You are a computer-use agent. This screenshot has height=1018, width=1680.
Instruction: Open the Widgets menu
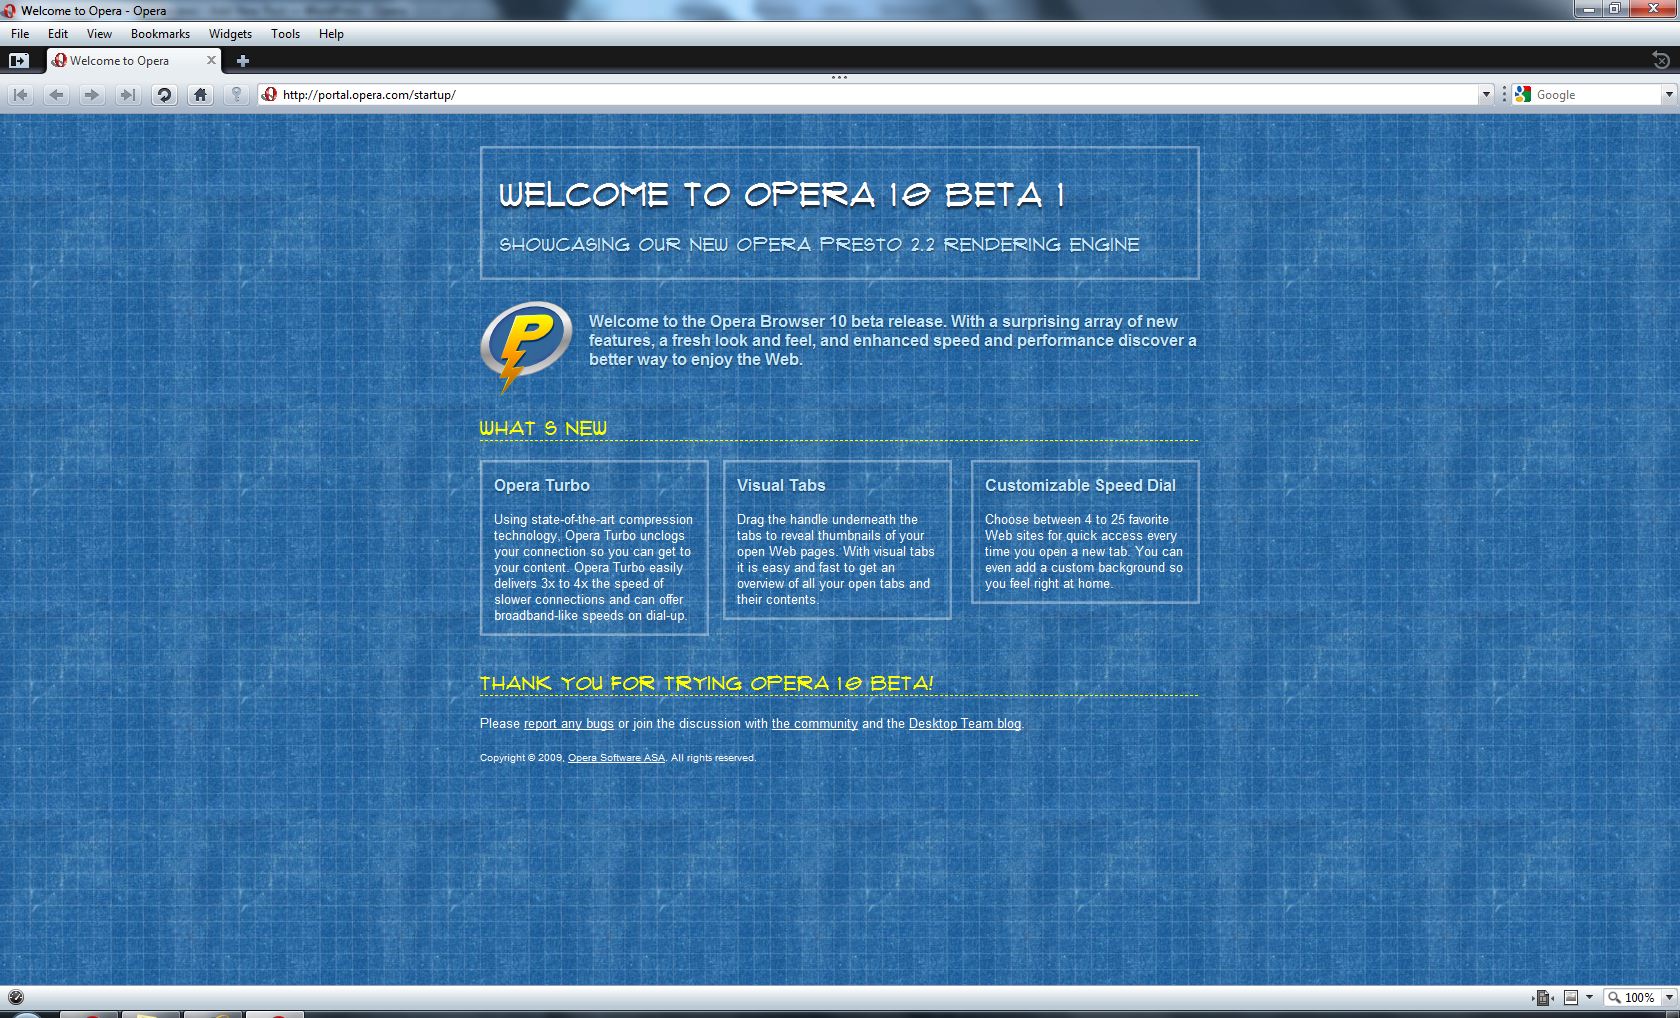pyautogui.click(x=230, y=34)
